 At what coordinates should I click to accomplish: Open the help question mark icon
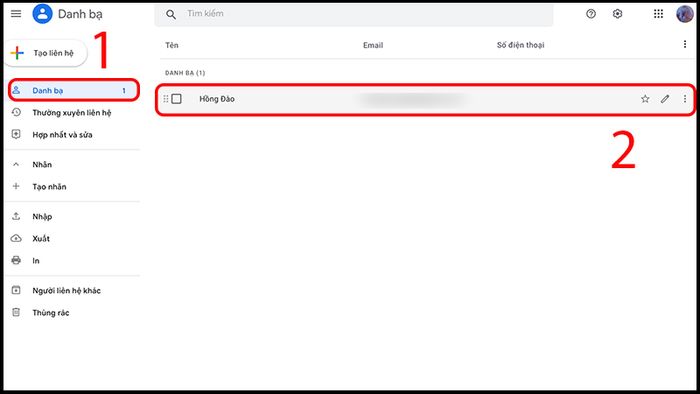click(x=591, y=14)
